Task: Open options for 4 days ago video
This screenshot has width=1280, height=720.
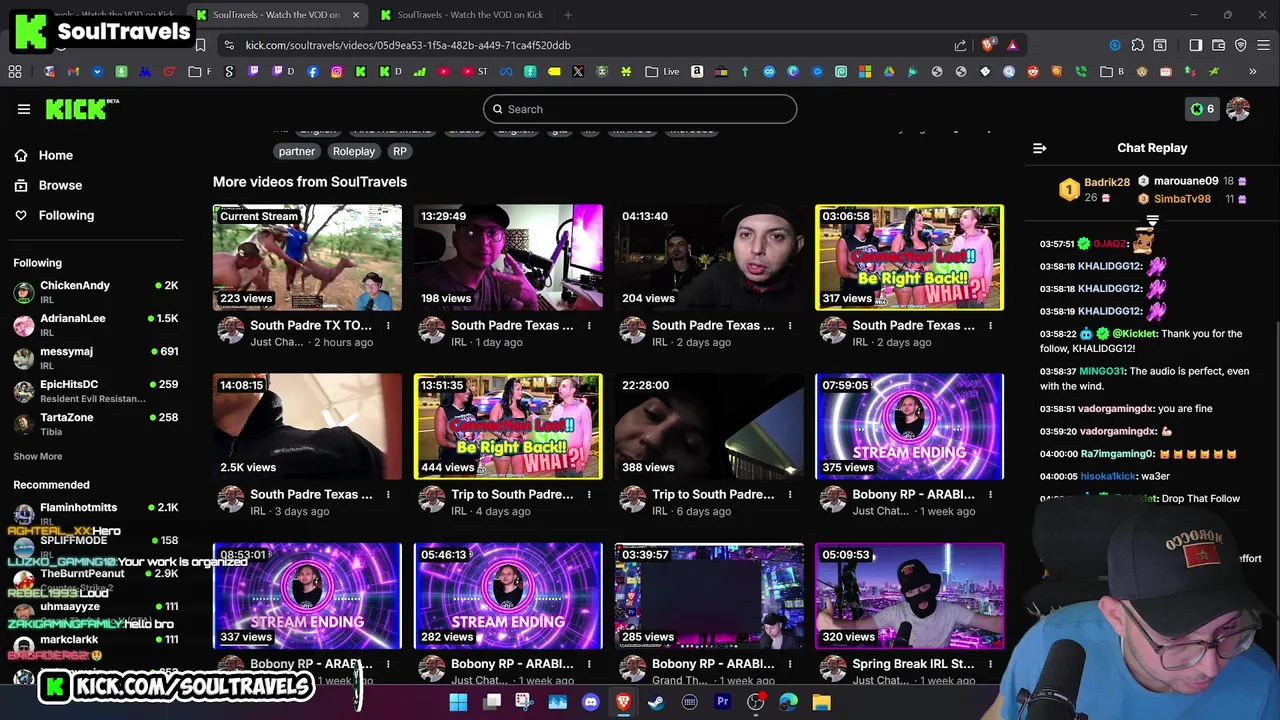Action: [589, 495]
